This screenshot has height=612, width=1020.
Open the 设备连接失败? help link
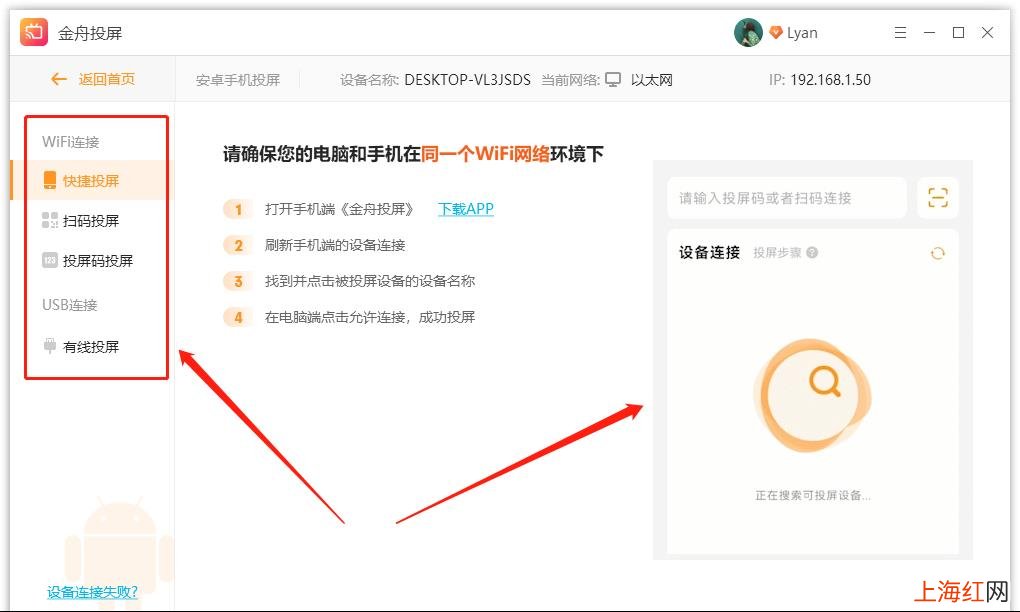(92, 592)
